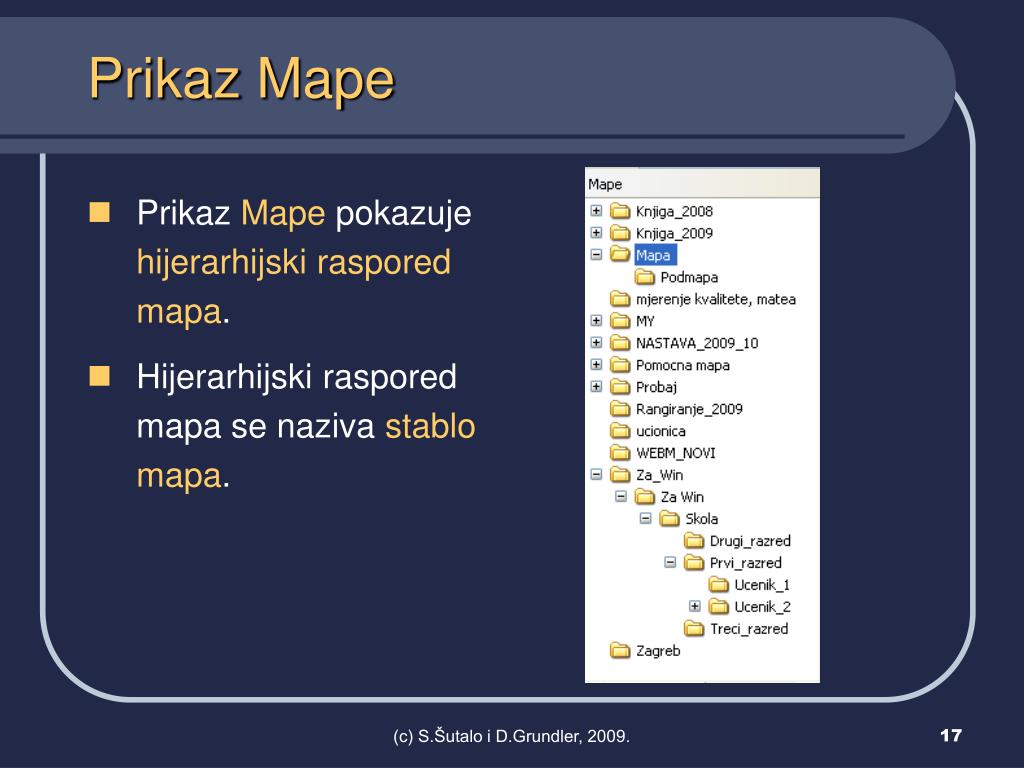Select the WEBM_NOVI folder name
This screenshot has height=768, width=1024.
(675, 453)
